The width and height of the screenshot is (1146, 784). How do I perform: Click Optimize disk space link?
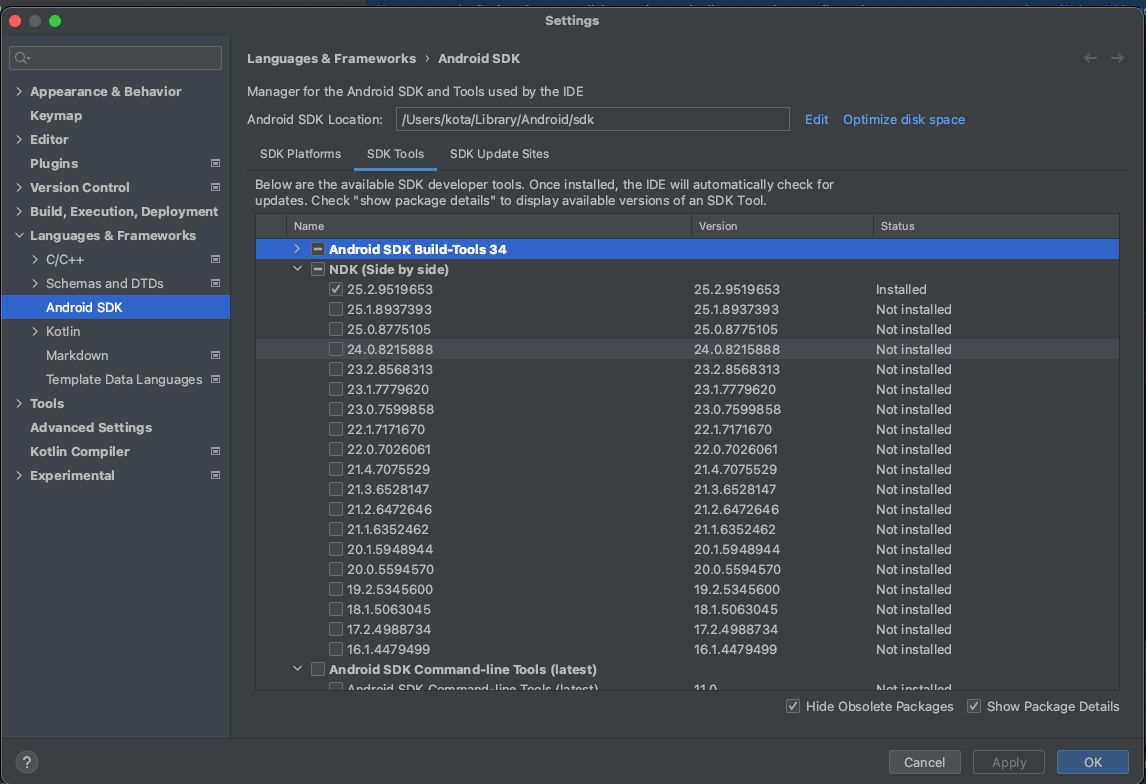point(904,119)
